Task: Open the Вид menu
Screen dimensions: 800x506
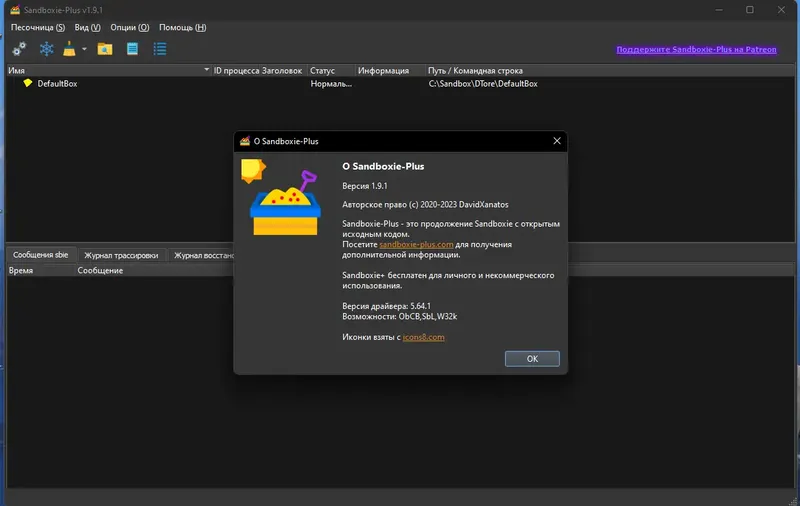Action: 87,28
